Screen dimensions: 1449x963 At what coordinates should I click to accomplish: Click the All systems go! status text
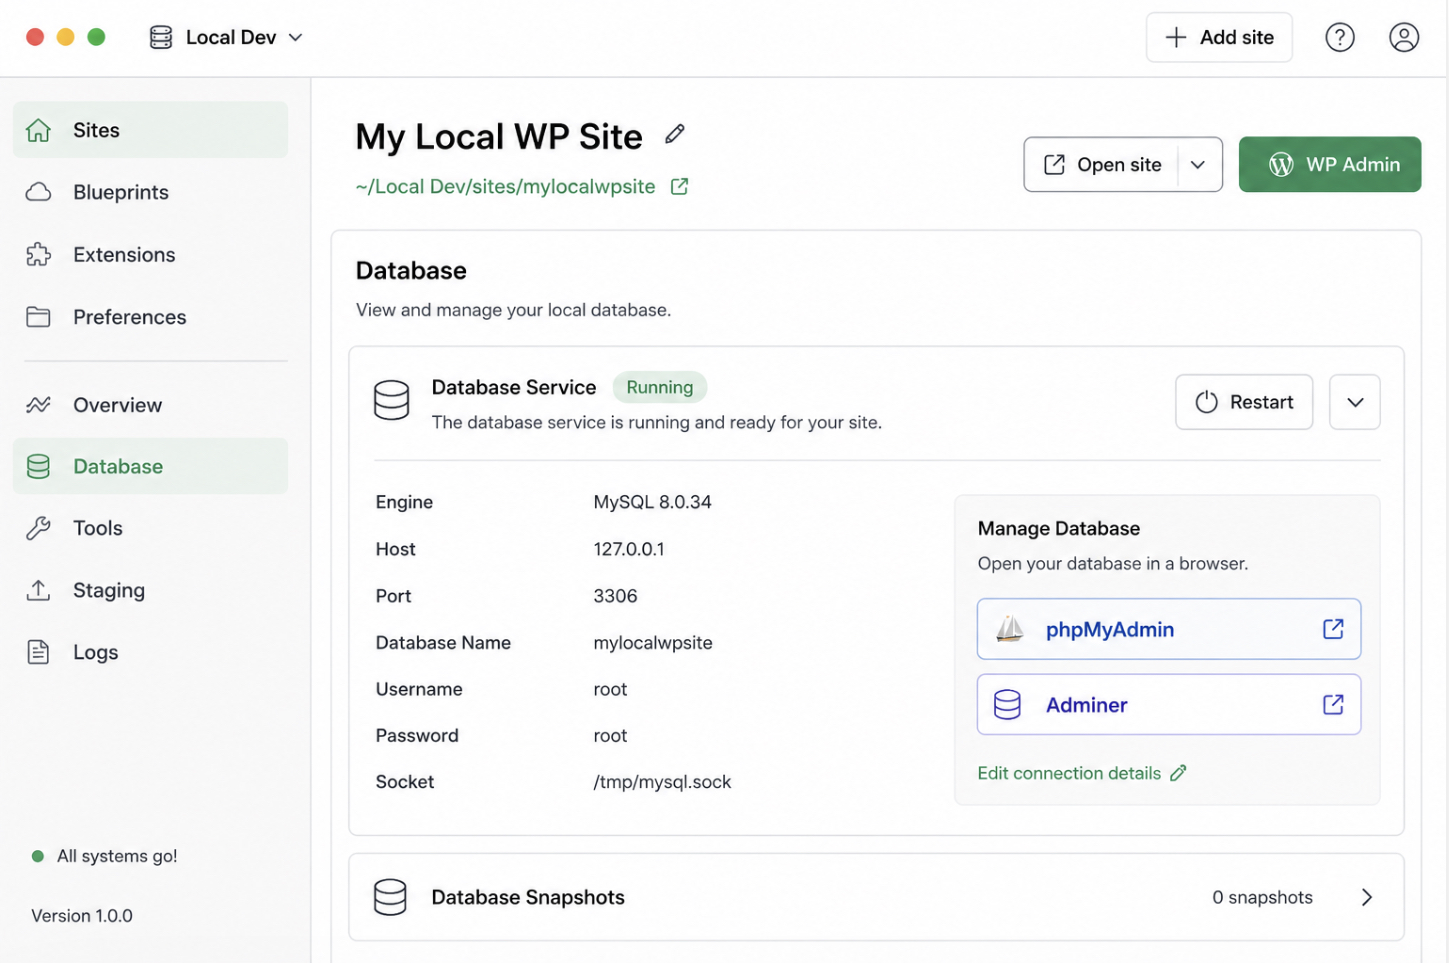tap(117, 856)
